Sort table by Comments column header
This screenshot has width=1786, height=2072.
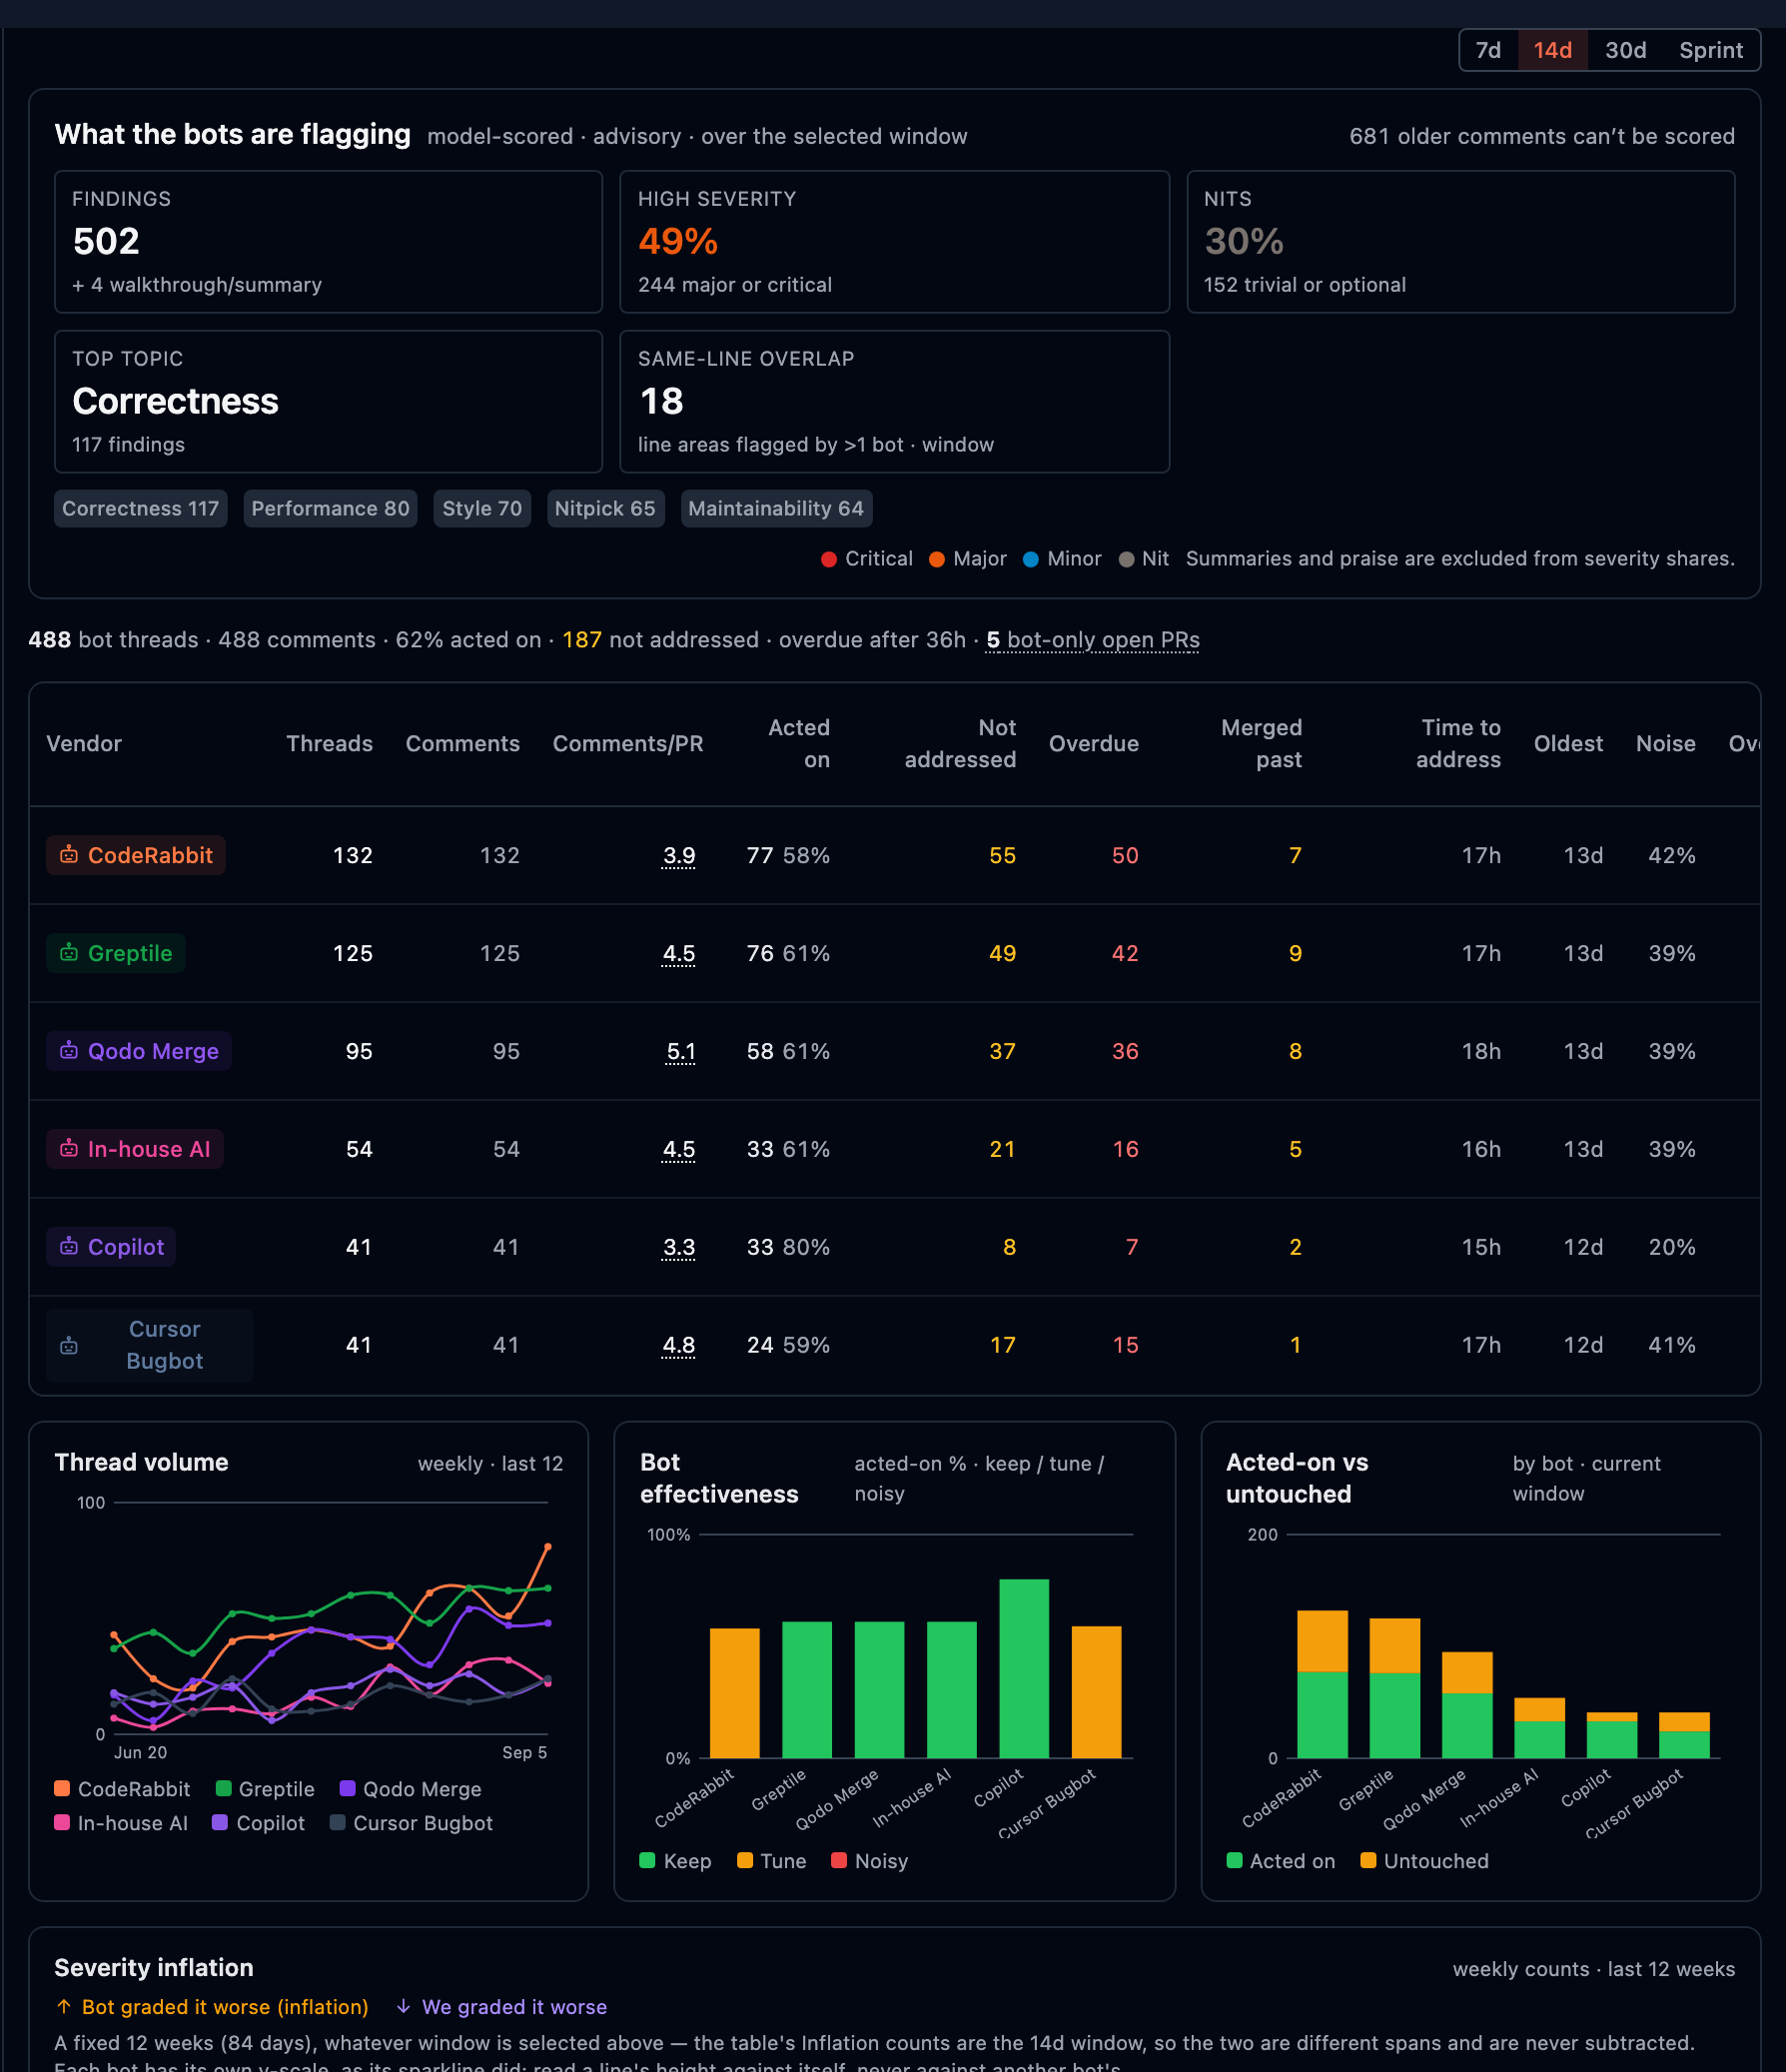click(x=462, y=743)
